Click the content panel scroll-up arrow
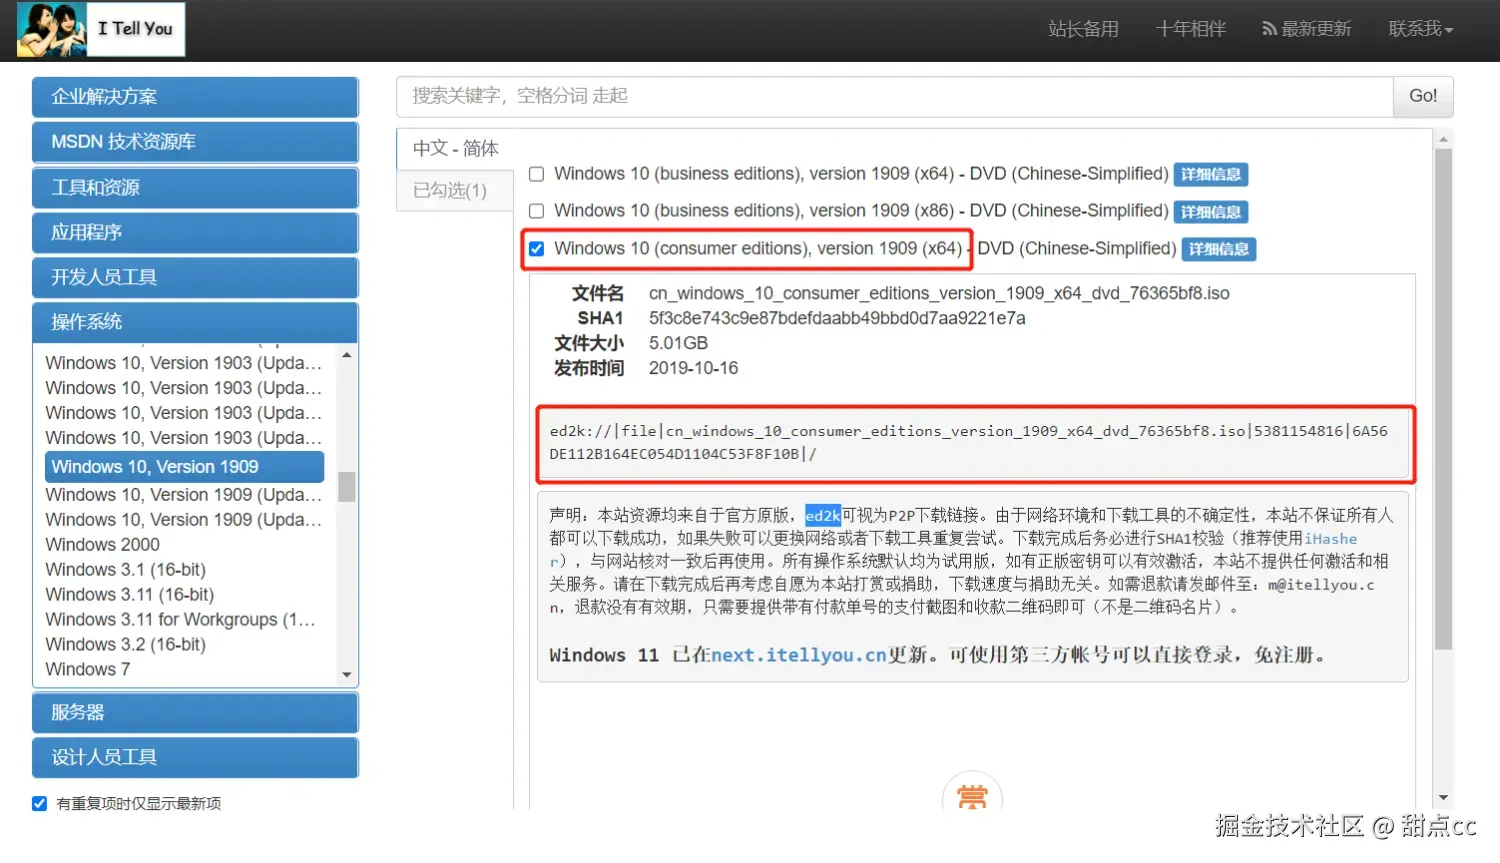This screenshot has height=863, width=1500. [1443, 139]
